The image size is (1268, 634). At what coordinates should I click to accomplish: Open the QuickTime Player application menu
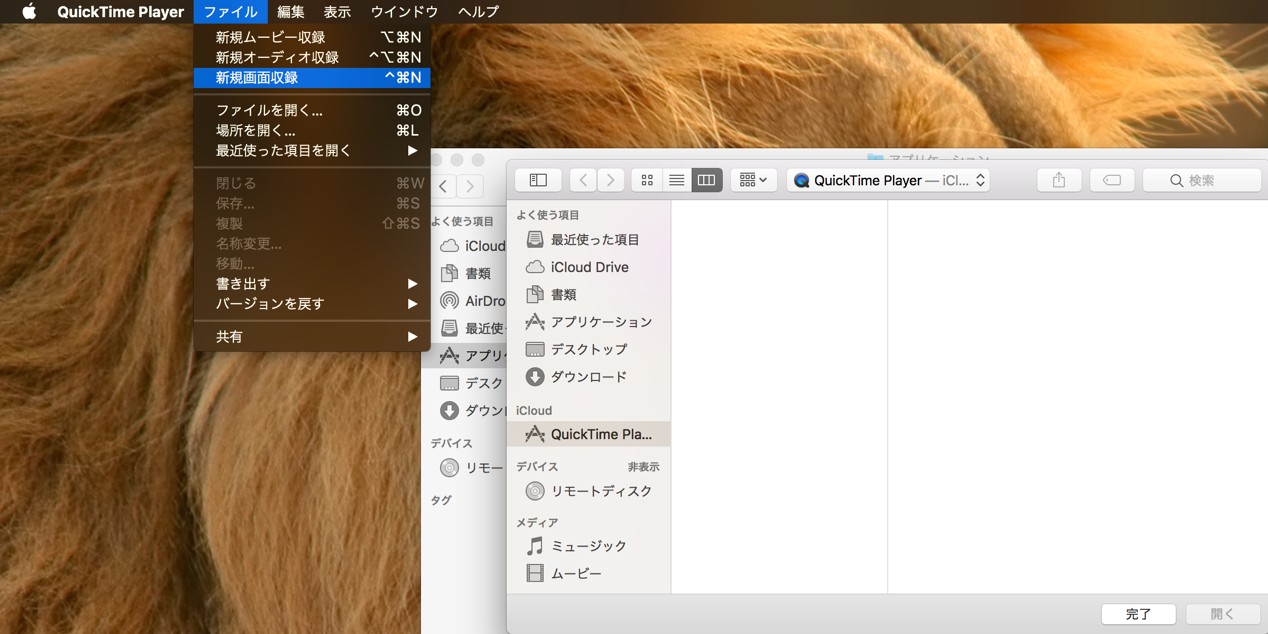coord(120,12)
